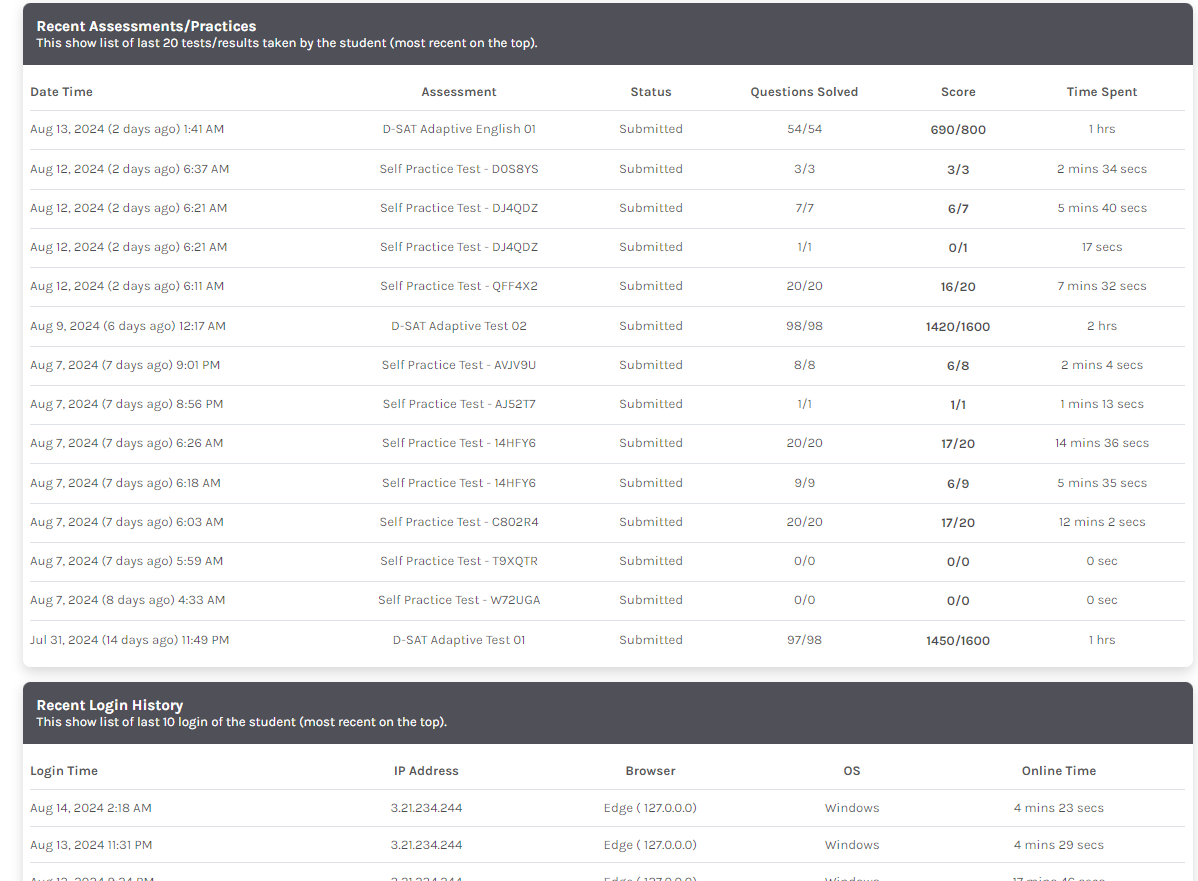Click the 1450/1600 score value

[958, 641]
